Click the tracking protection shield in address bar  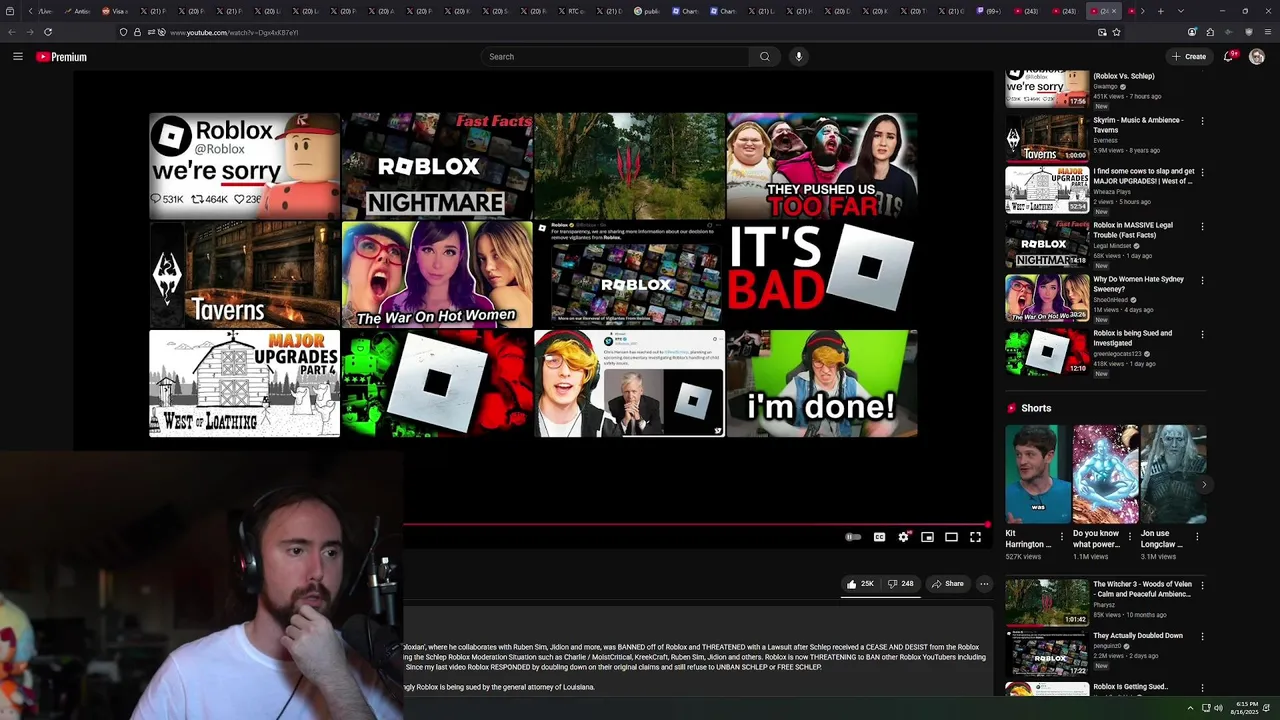(123, 32)
